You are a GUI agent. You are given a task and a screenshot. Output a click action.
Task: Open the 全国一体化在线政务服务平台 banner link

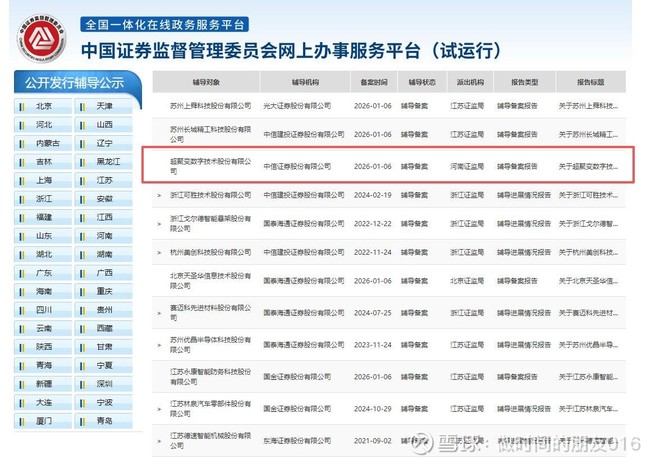coord(165,24)
